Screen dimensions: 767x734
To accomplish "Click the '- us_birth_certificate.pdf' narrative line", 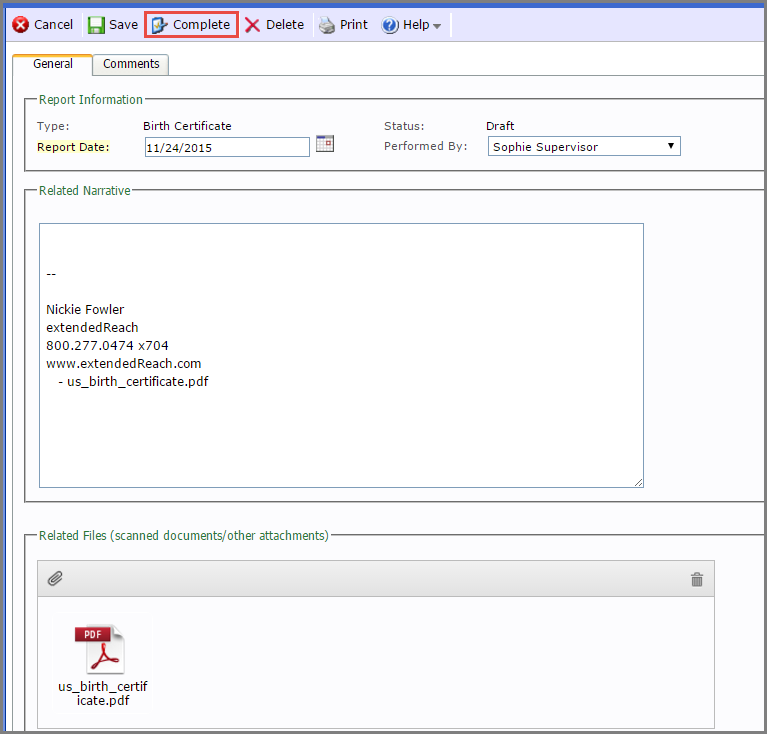I will point(133,382).
